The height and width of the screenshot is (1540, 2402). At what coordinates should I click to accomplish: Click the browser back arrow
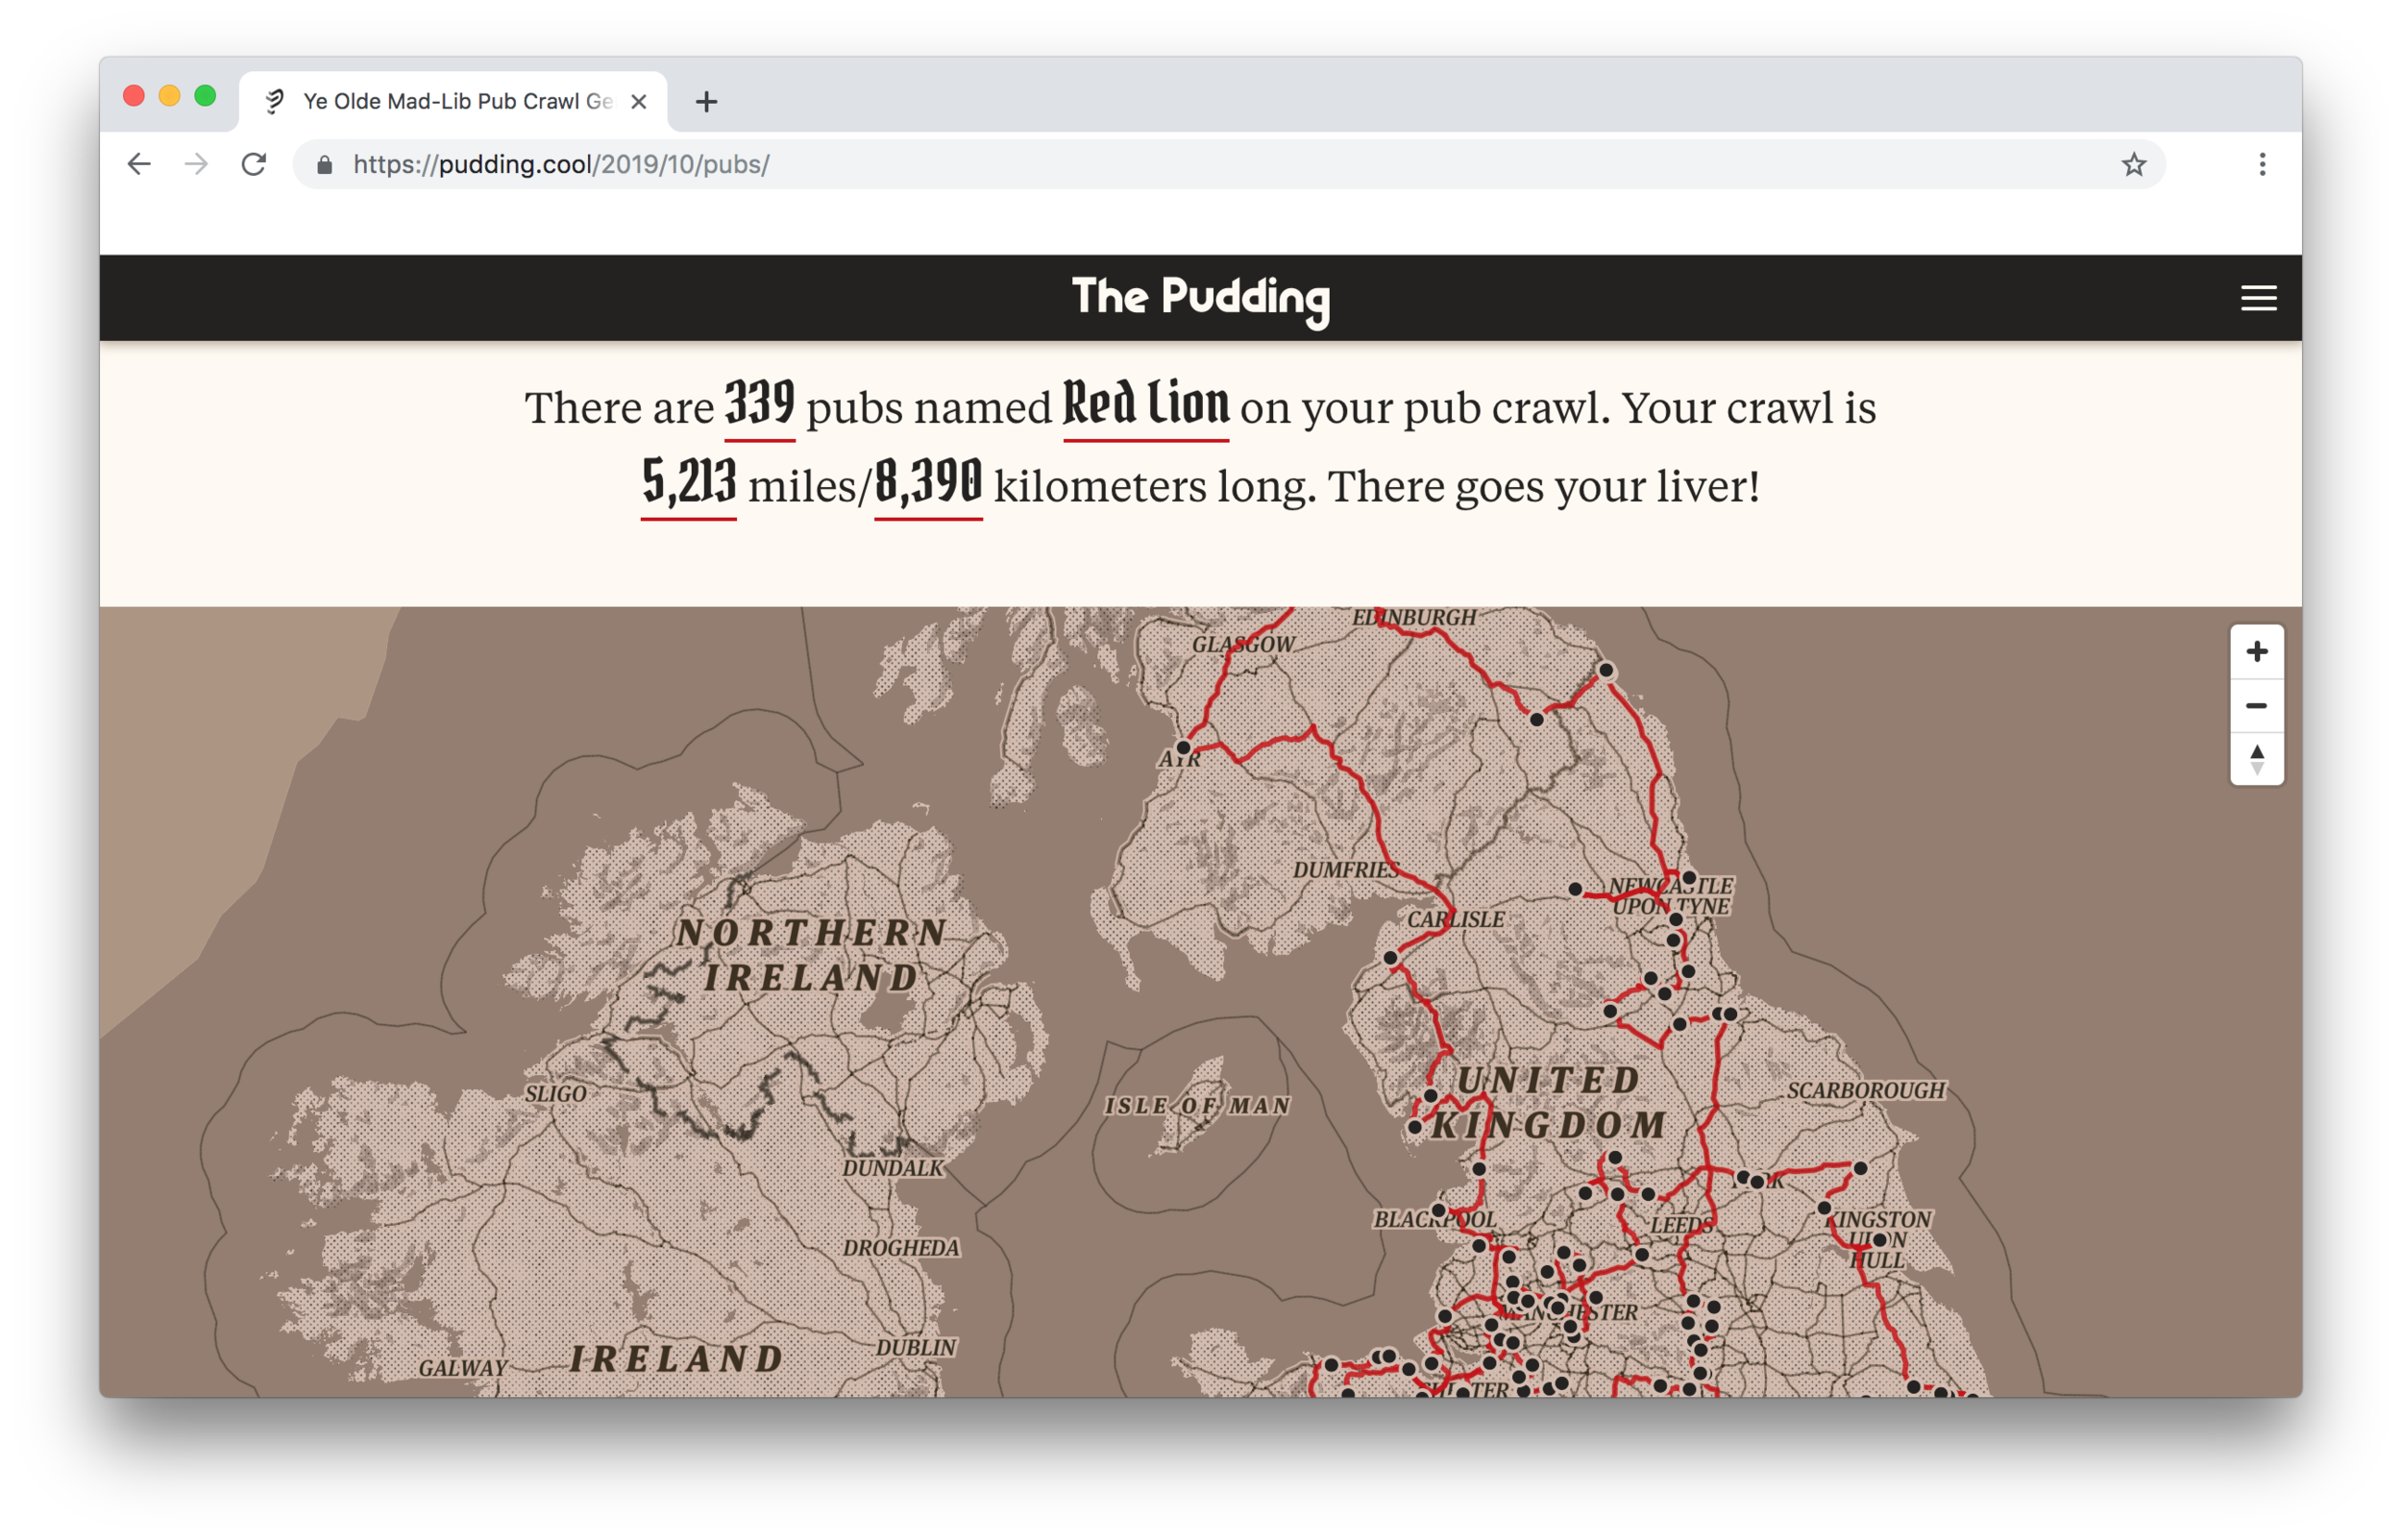pos(139,164)
